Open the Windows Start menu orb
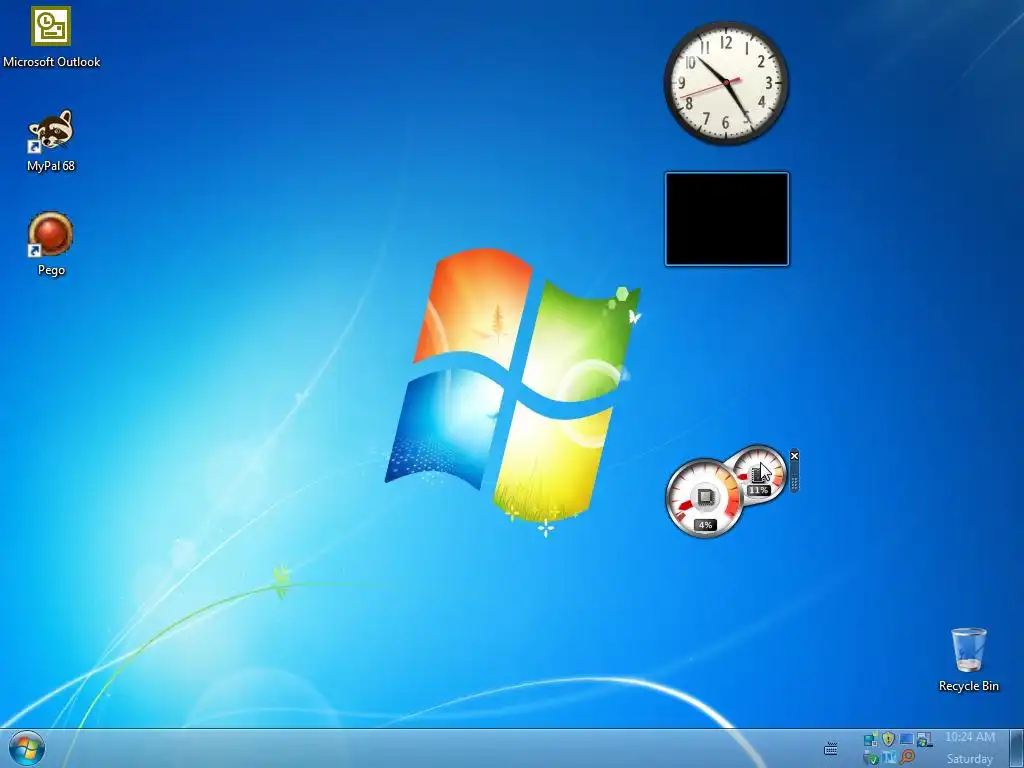 click(27, 748)
